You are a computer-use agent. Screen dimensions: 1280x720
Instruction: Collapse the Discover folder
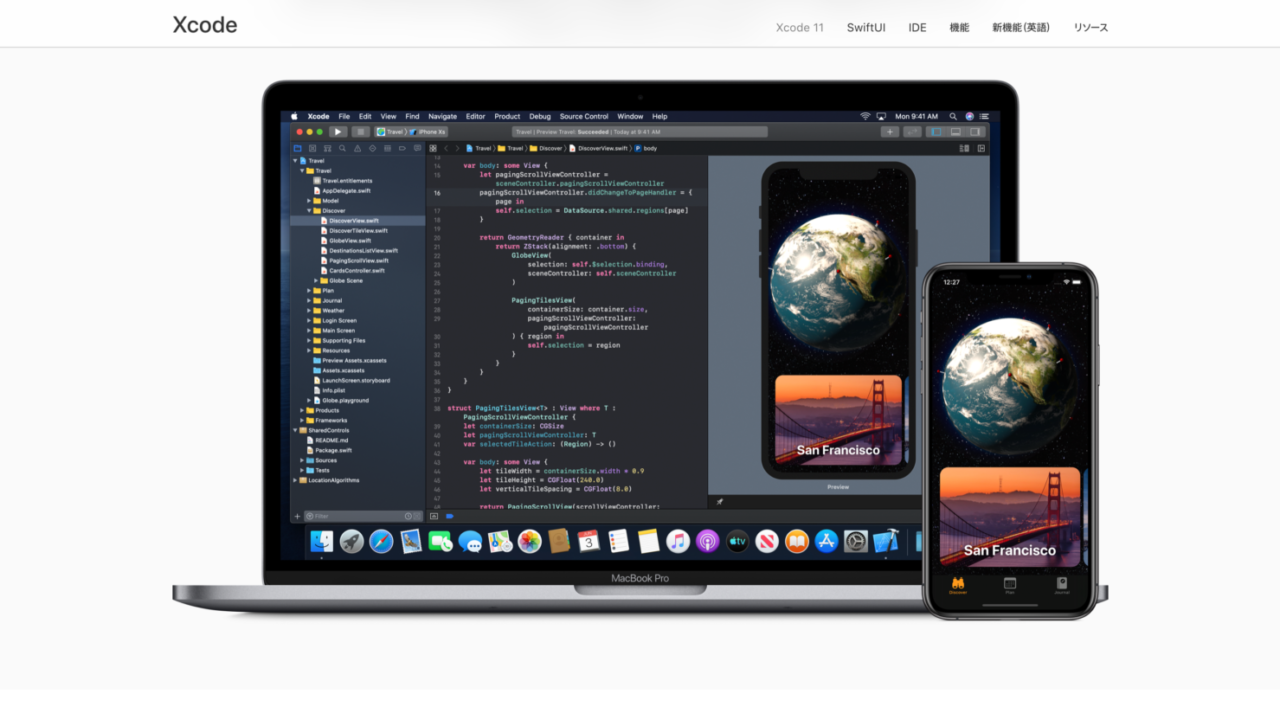(x=310, y=210)
